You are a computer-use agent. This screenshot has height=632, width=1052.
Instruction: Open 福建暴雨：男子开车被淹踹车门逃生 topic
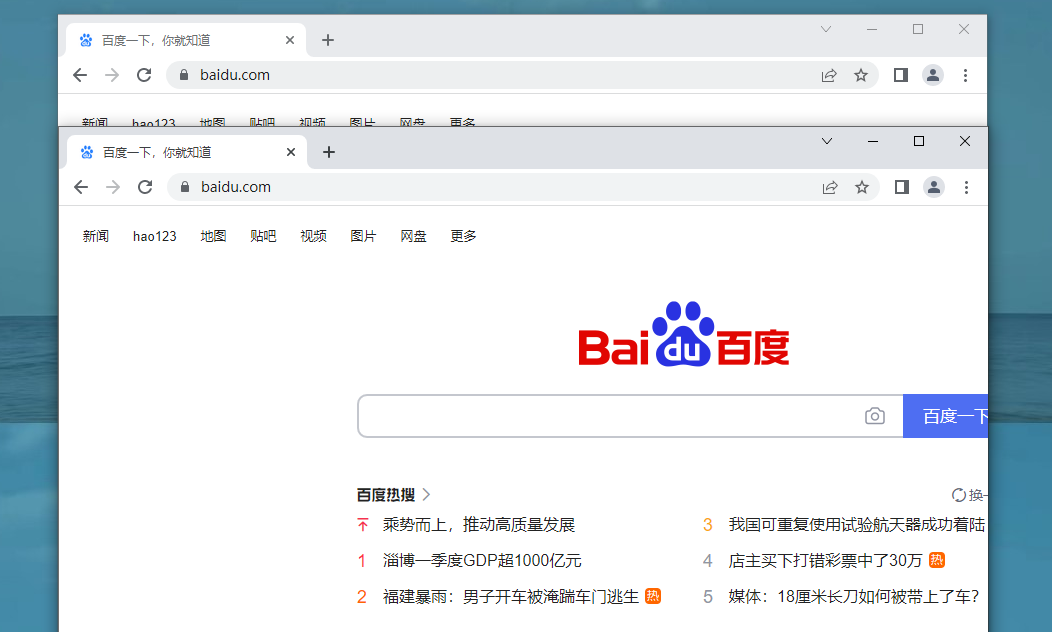(511, 596)
